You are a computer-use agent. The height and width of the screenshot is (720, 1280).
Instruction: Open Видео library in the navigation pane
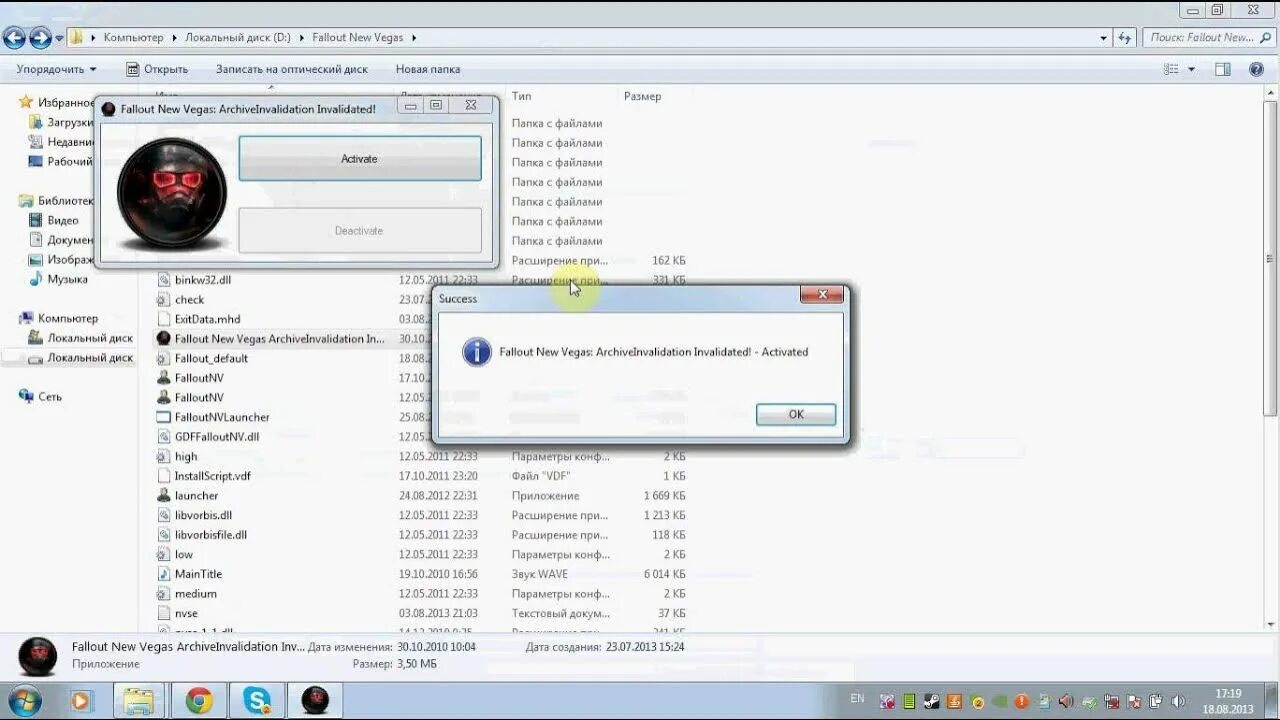tap(62, 220)
